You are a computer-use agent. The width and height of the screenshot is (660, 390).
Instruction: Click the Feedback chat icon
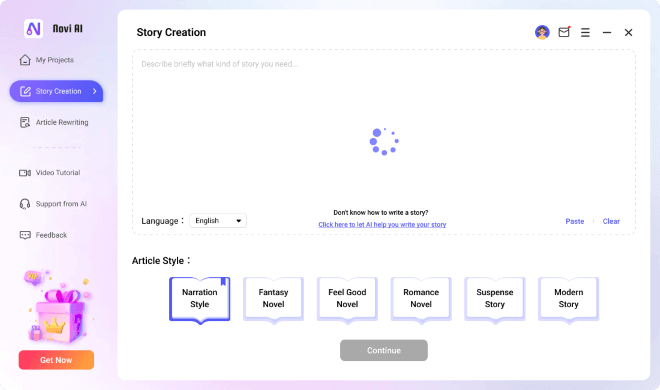point(25,235)
